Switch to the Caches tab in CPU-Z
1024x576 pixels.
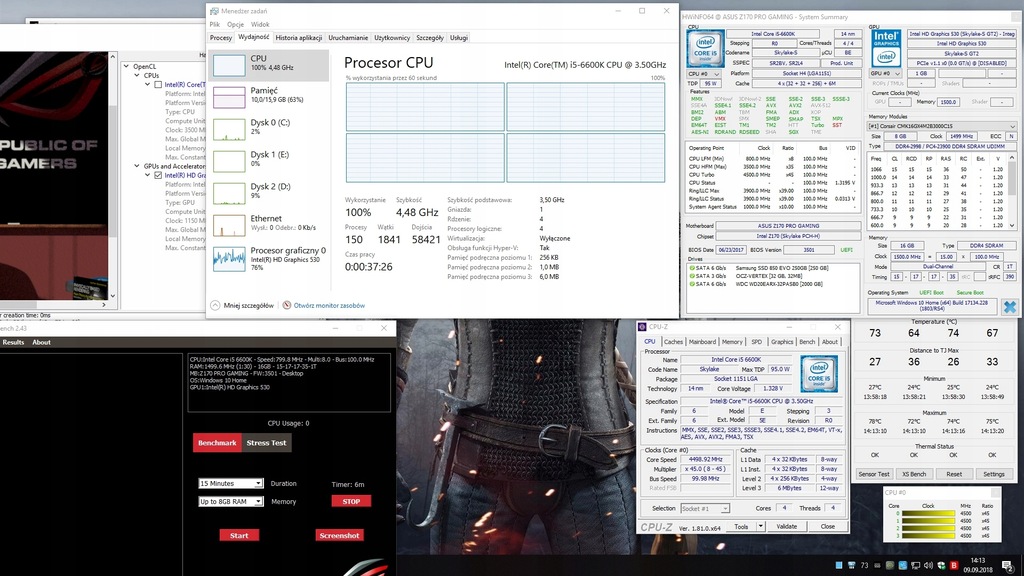[x=673, y=342]
